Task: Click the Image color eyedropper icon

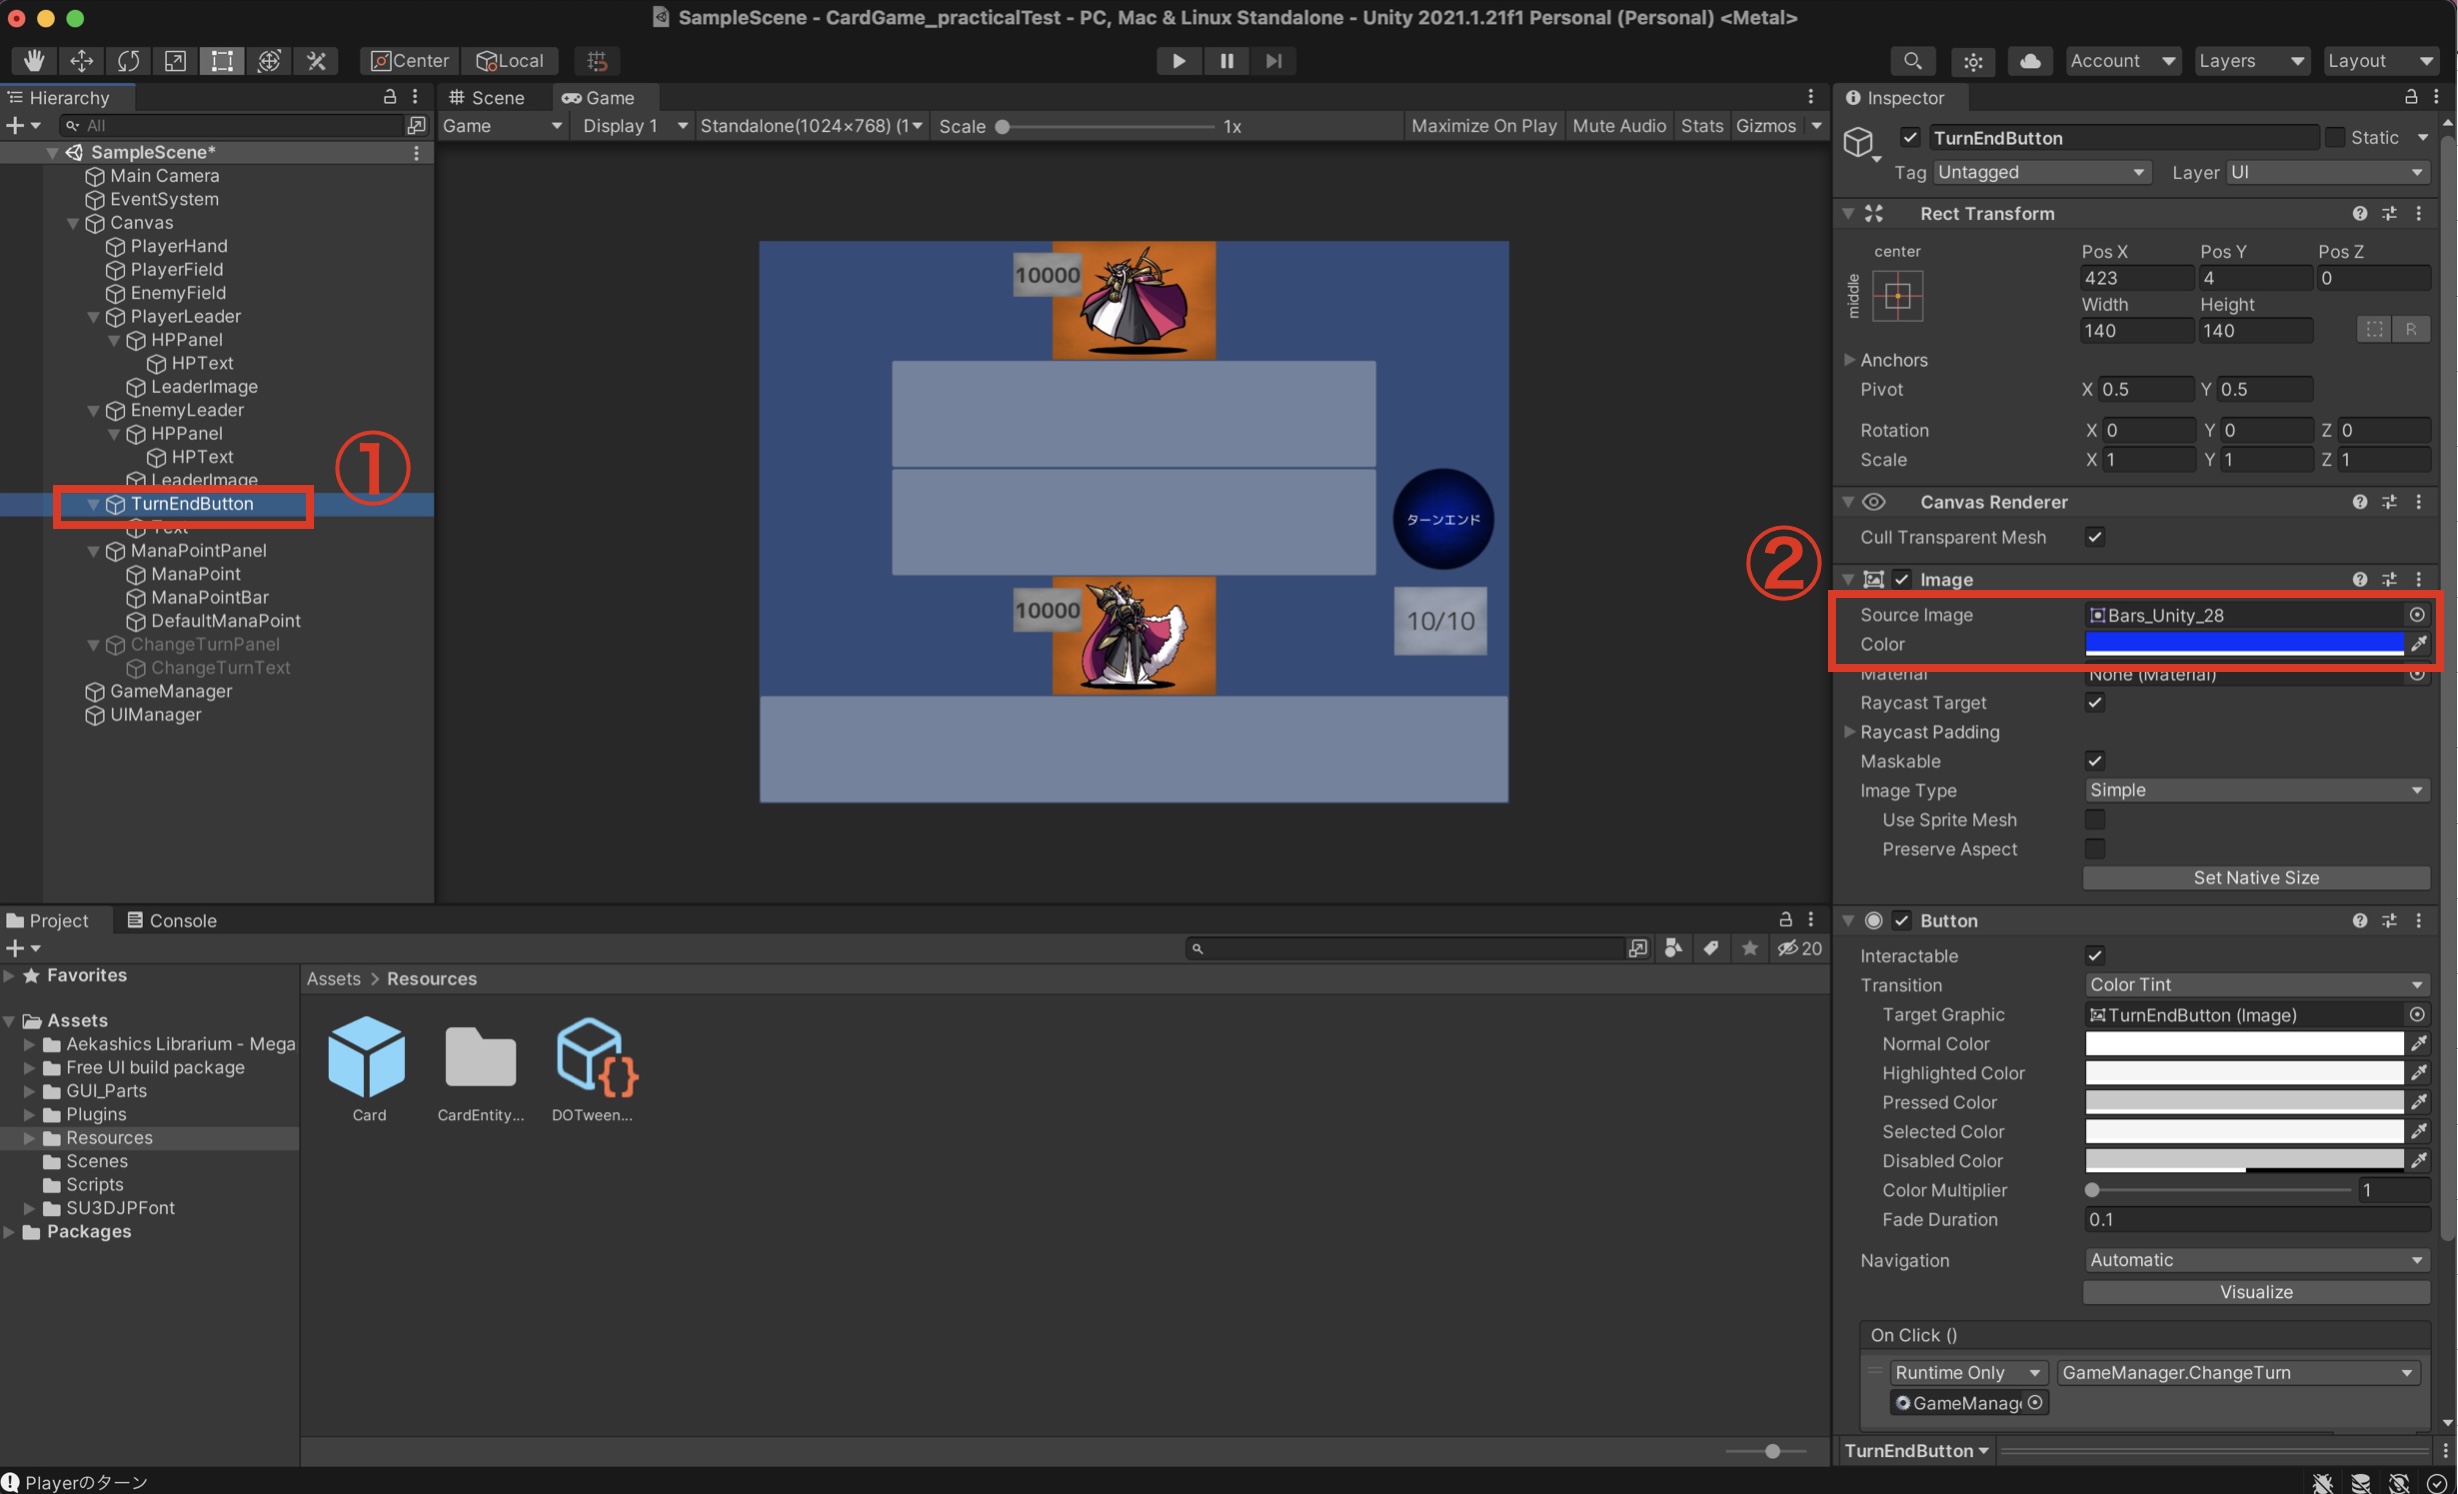Action: point(2418,644)
